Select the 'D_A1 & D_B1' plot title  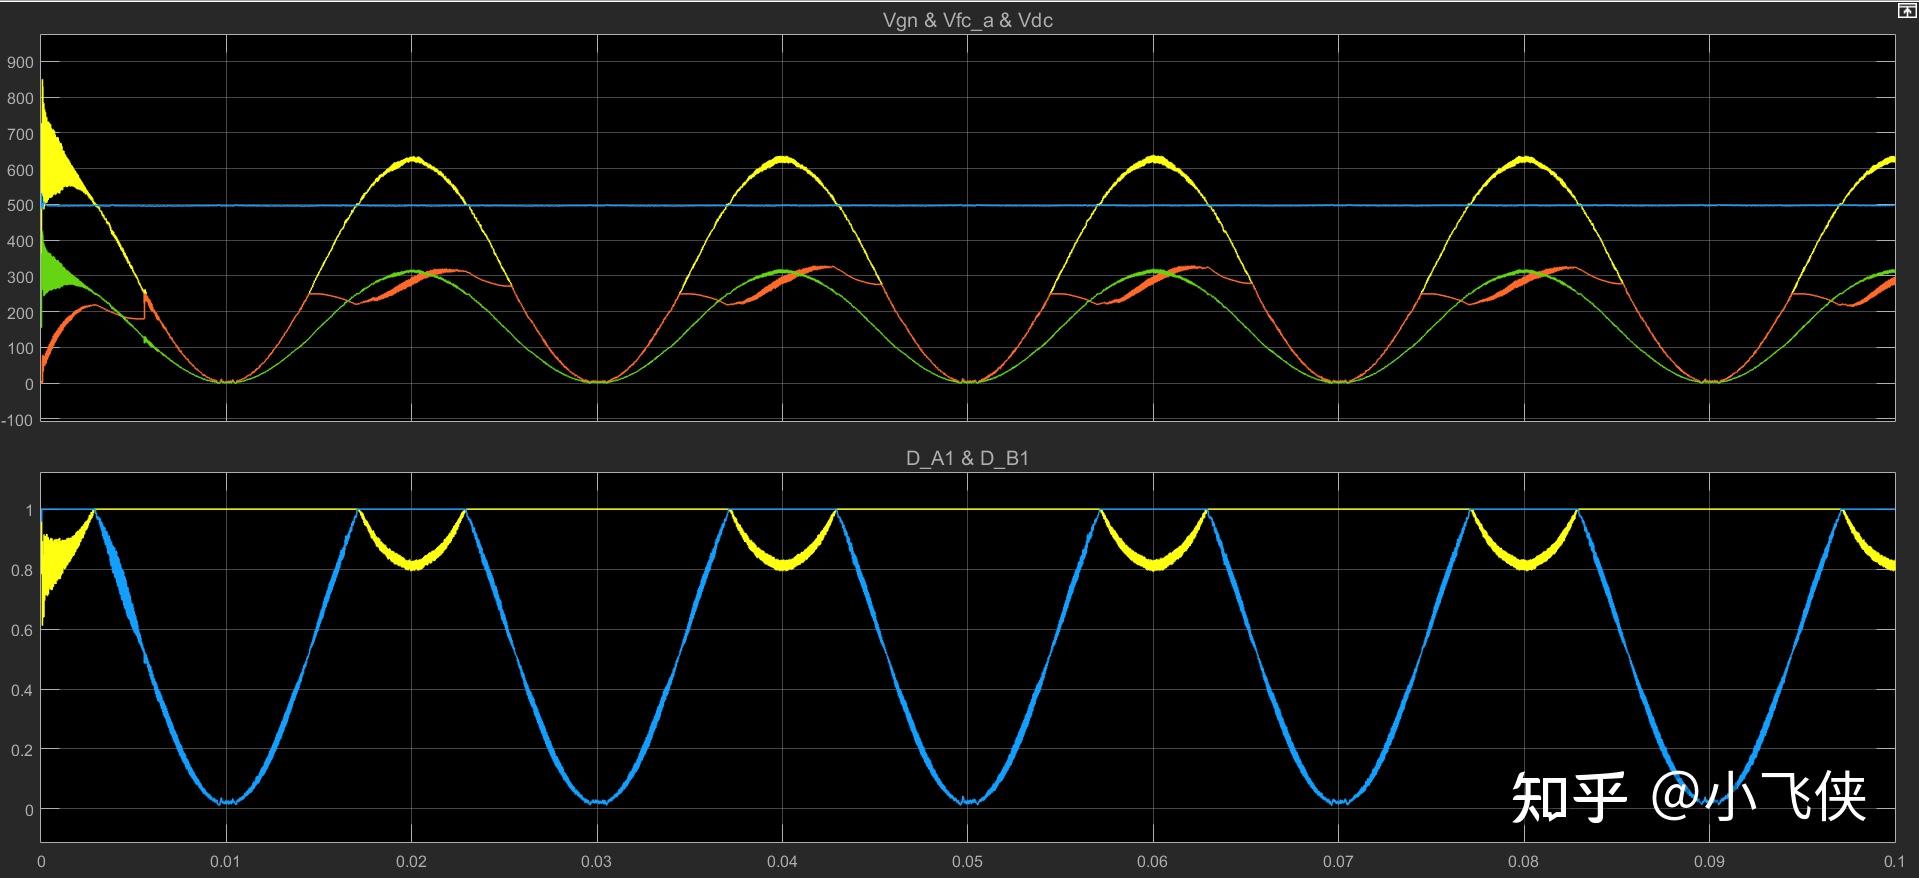tap(967, 459)
